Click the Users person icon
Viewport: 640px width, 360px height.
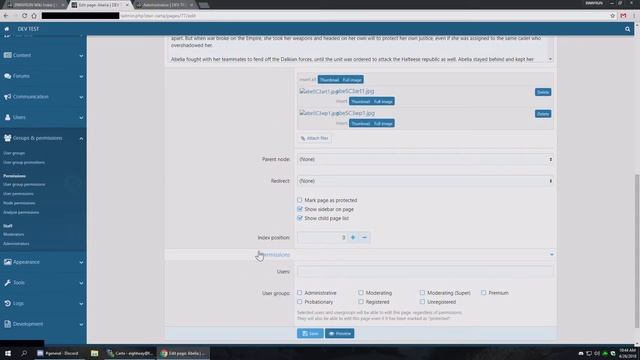click(7, 117)
